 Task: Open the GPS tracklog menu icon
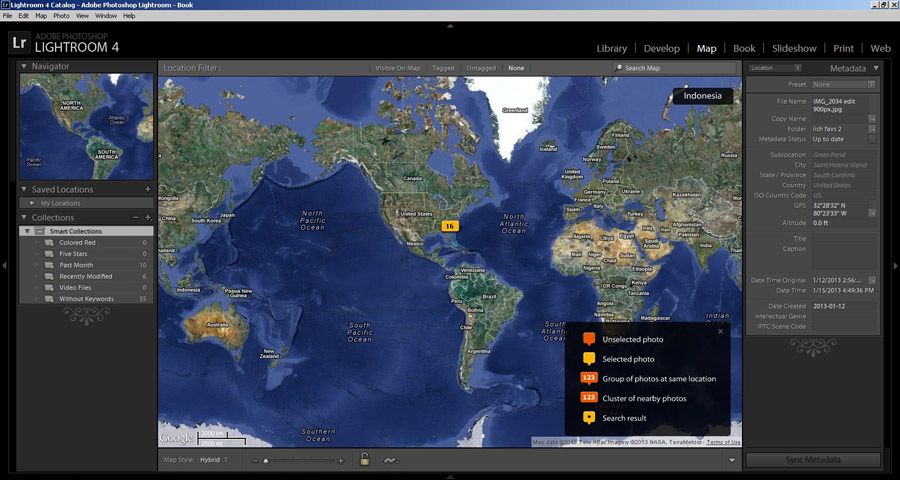coord(391,460)
